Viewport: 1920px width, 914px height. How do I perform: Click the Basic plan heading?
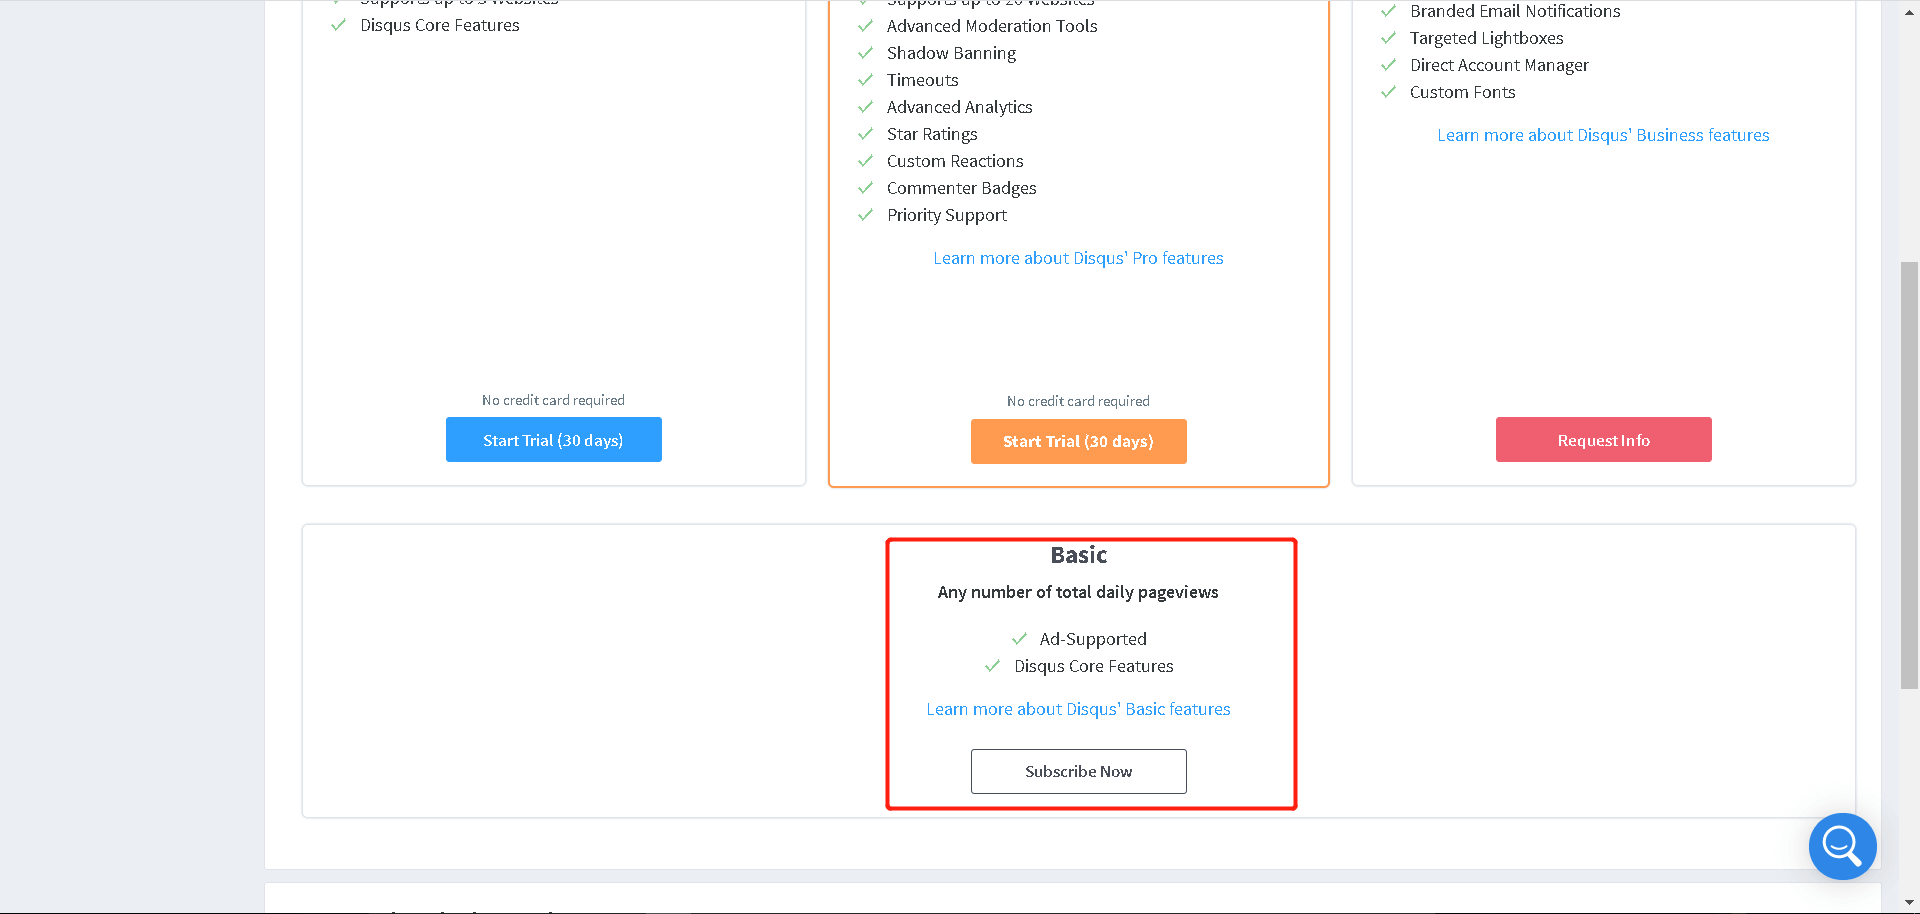(x=1078, y=555)
